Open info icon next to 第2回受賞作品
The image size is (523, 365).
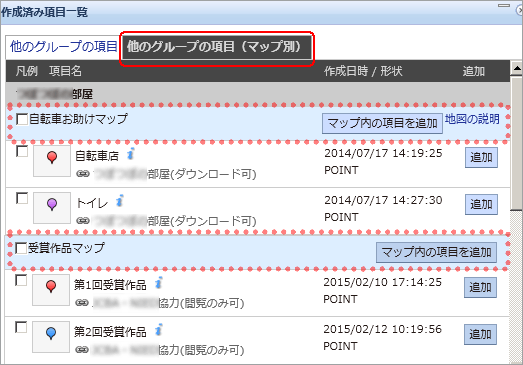[x=159, y=330]
